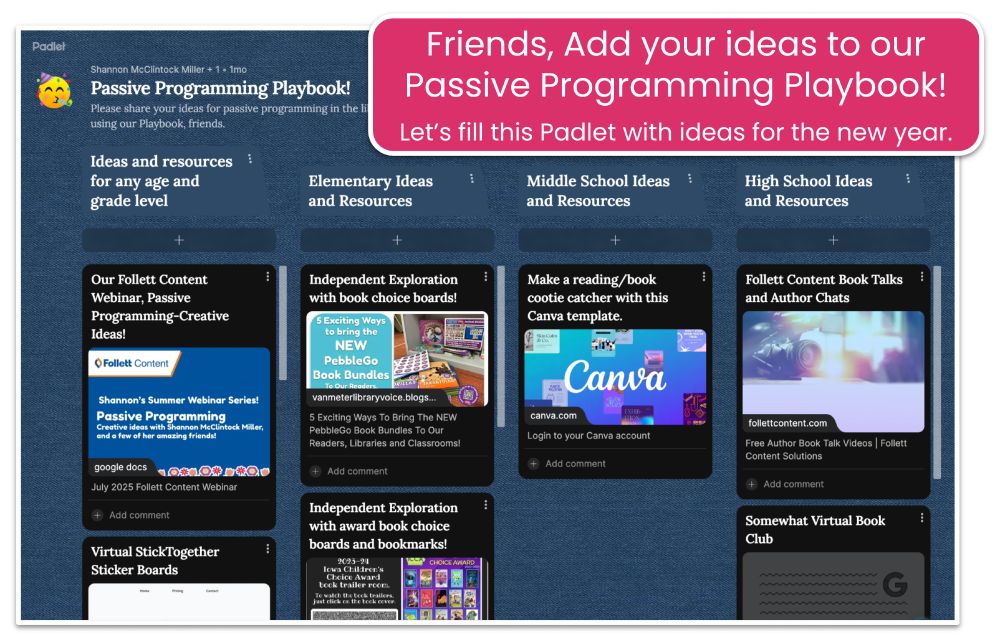Open the Iowa Children's Choice Award thumbnail
The width and height of the screenshot is (1000, 637).
click(x=397, y=589)
